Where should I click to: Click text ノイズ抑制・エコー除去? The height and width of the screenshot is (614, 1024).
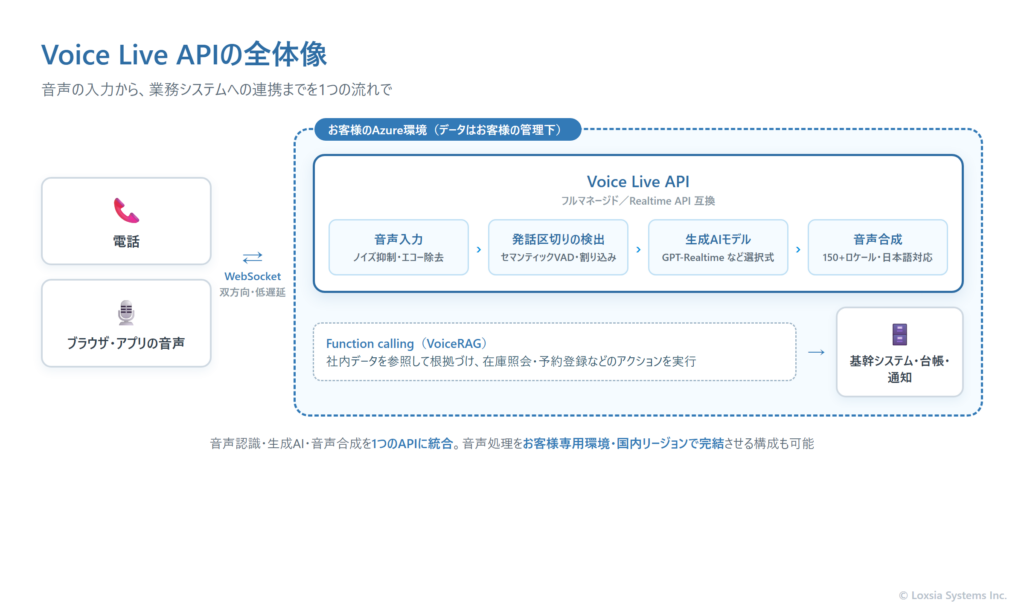pyautogui.click(x=398, y=257)
